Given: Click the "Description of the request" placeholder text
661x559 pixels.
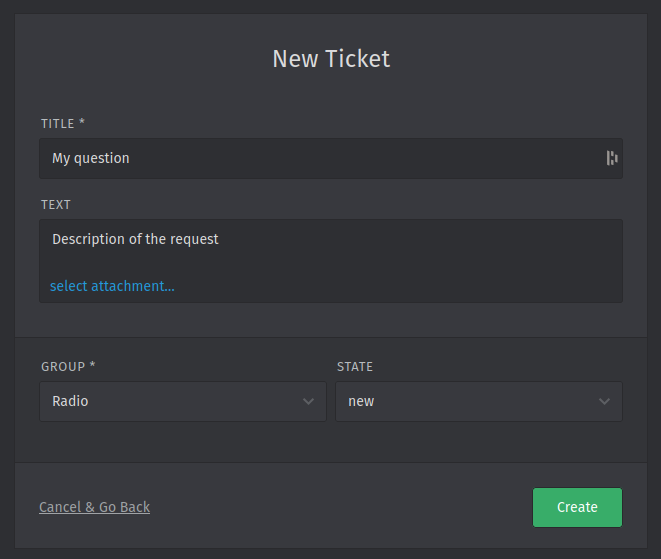Looking at the screenshot, I should (x=135, y=239).
